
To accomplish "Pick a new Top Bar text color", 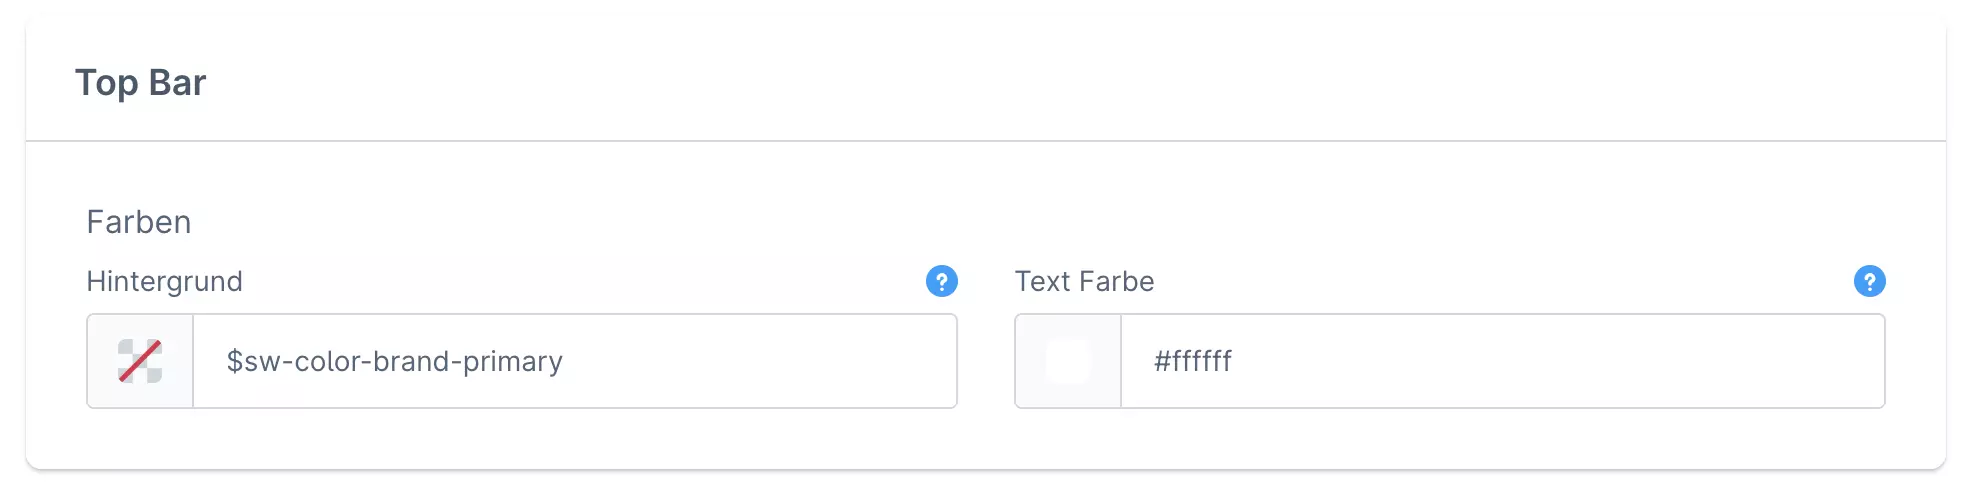I will (1068, 361).
